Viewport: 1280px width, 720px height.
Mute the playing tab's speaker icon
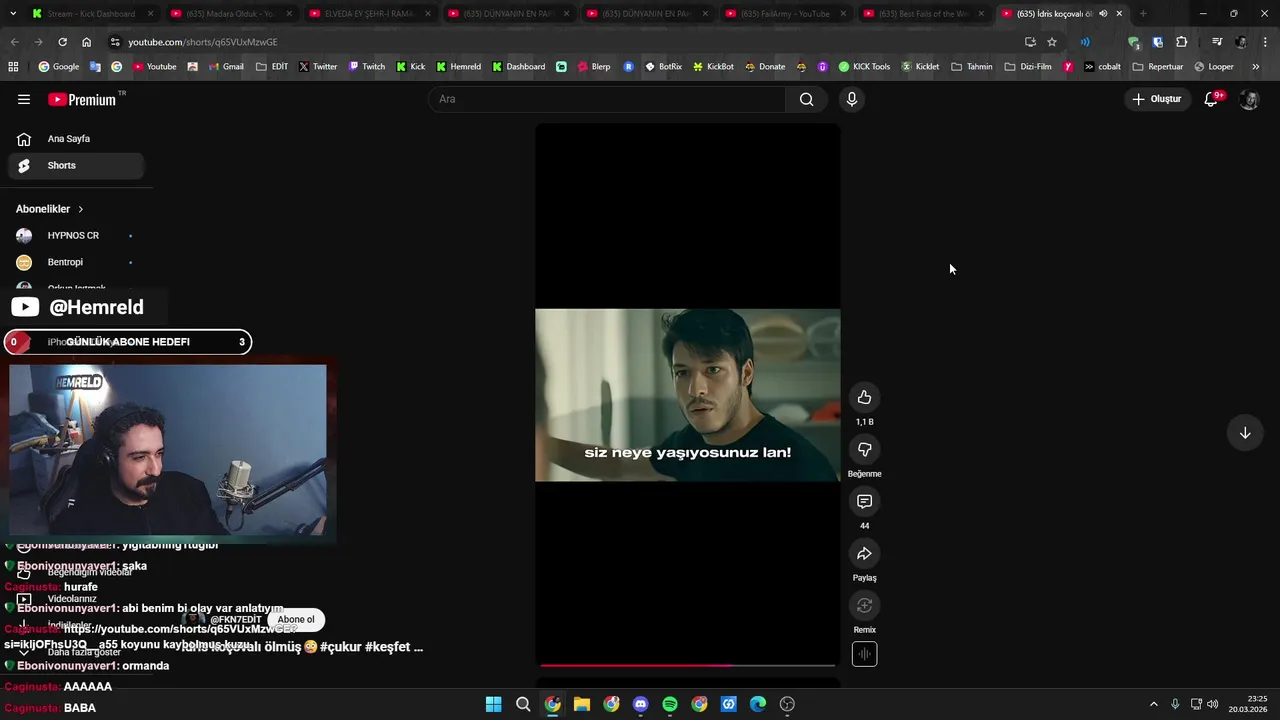pos(1103,14)
